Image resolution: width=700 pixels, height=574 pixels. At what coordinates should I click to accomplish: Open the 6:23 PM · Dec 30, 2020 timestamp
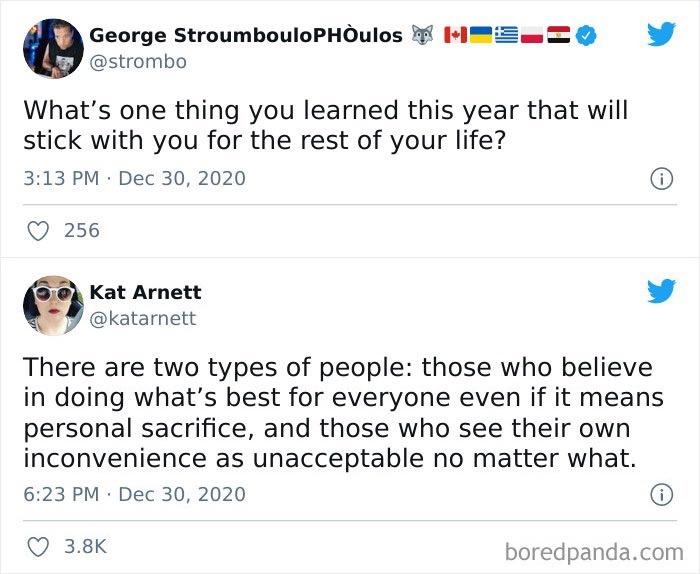pyautogui.click(x=134, y=494)
